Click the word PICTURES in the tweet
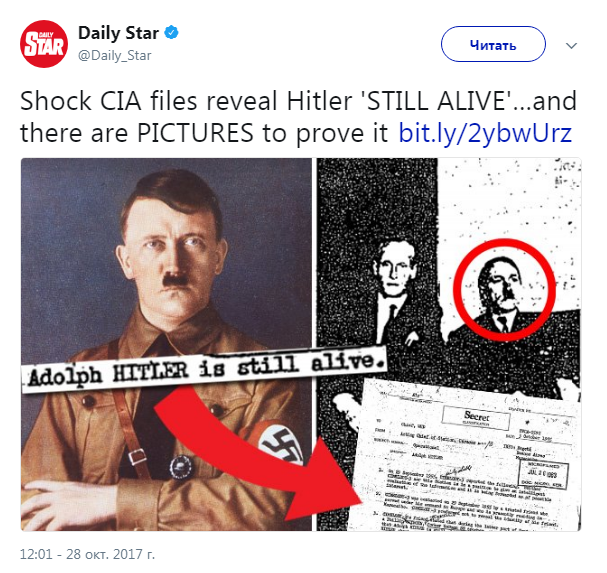This screenshot has height=573, width=607. [195, 133]
